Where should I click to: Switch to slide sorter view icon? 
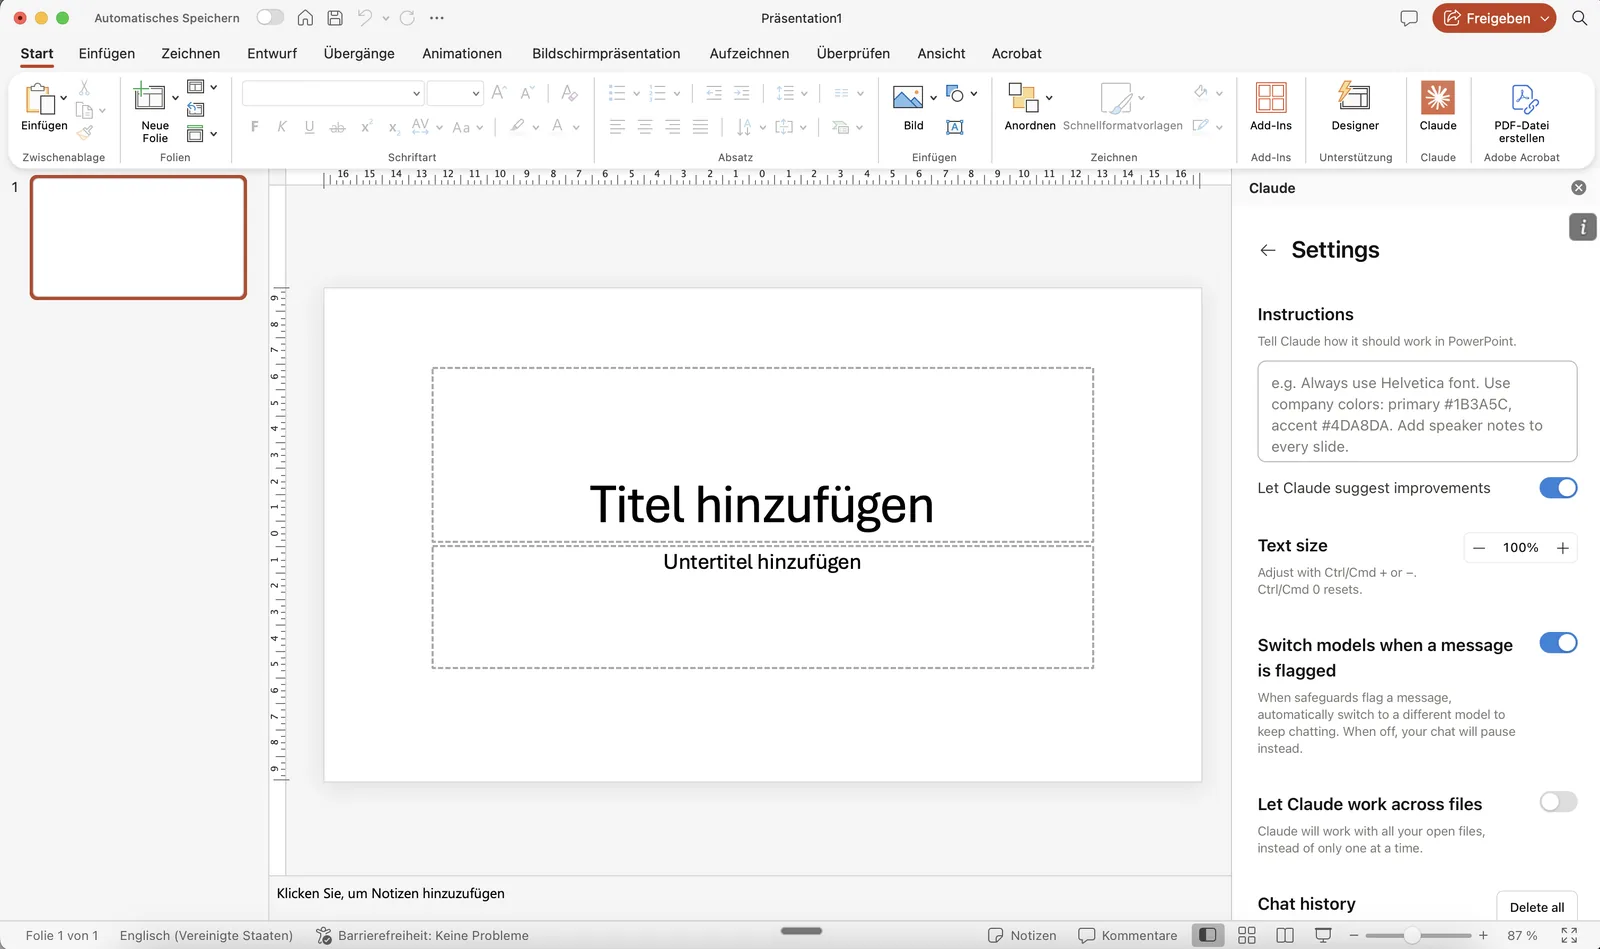(1246, 935)
